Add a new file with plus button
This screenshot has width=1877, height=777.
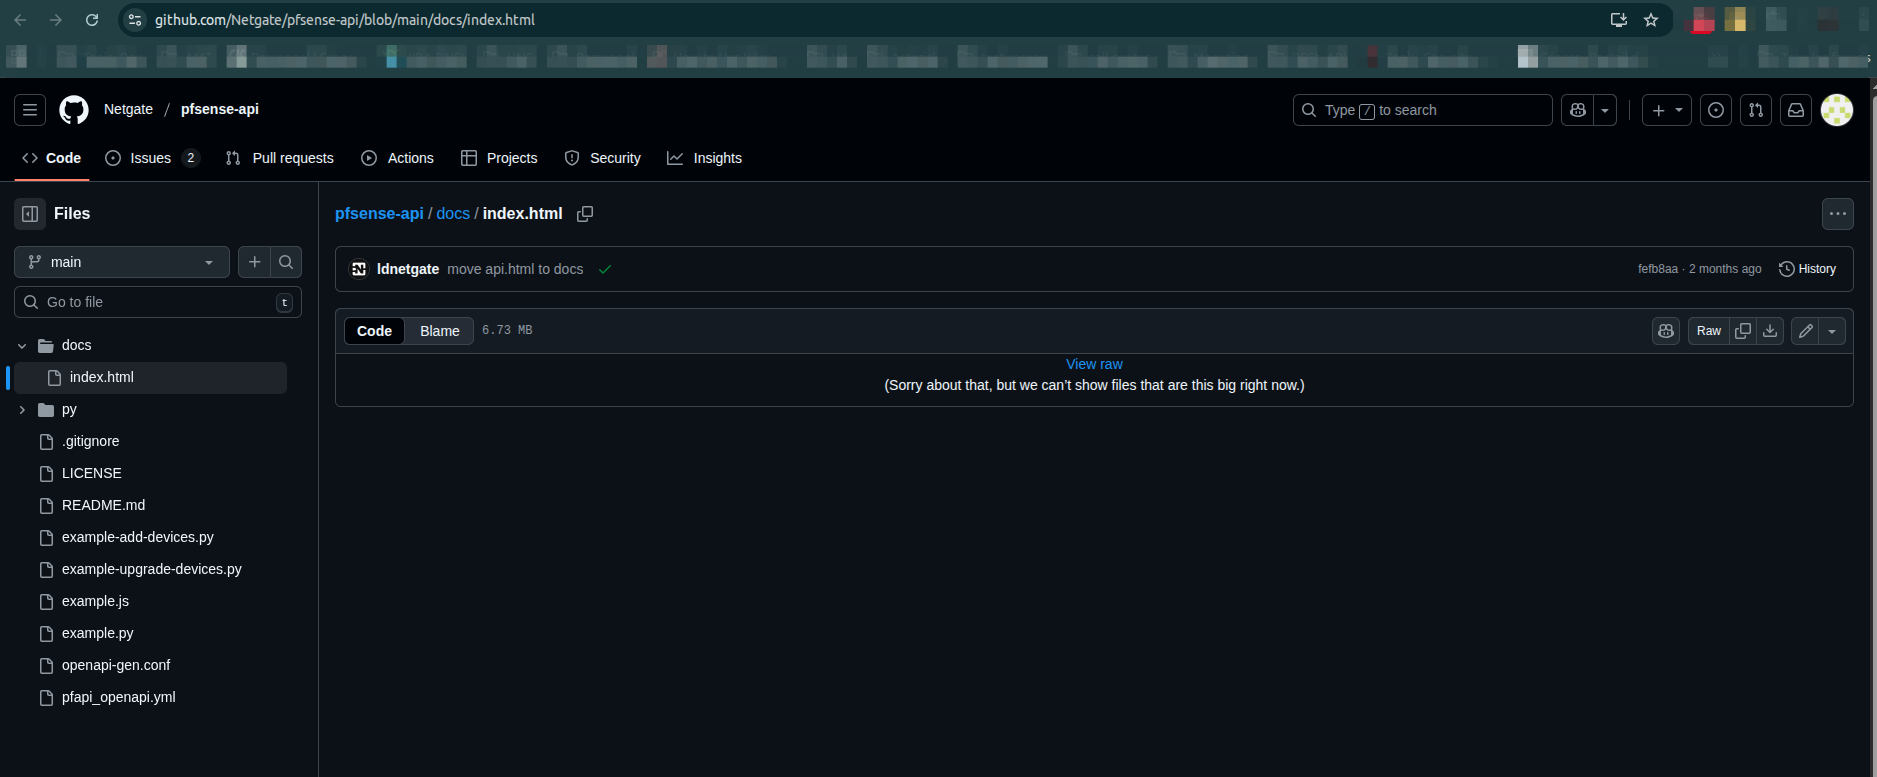click(254, 262)
